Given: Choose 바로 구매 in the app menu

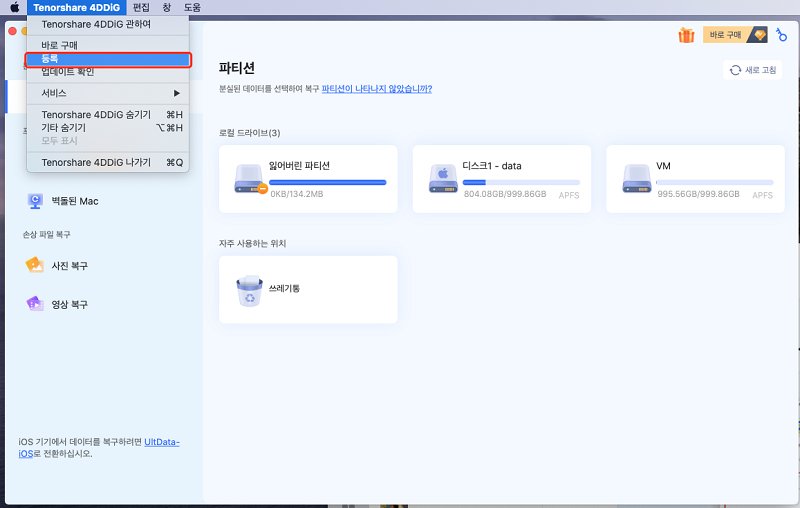Looking at the screenshot, I should pyautogui.click(x=108, y=45).
